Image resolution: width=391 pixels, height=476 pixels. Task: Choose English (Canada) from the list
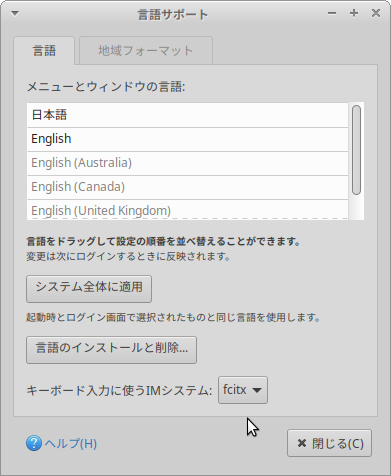tap(188, 187)
